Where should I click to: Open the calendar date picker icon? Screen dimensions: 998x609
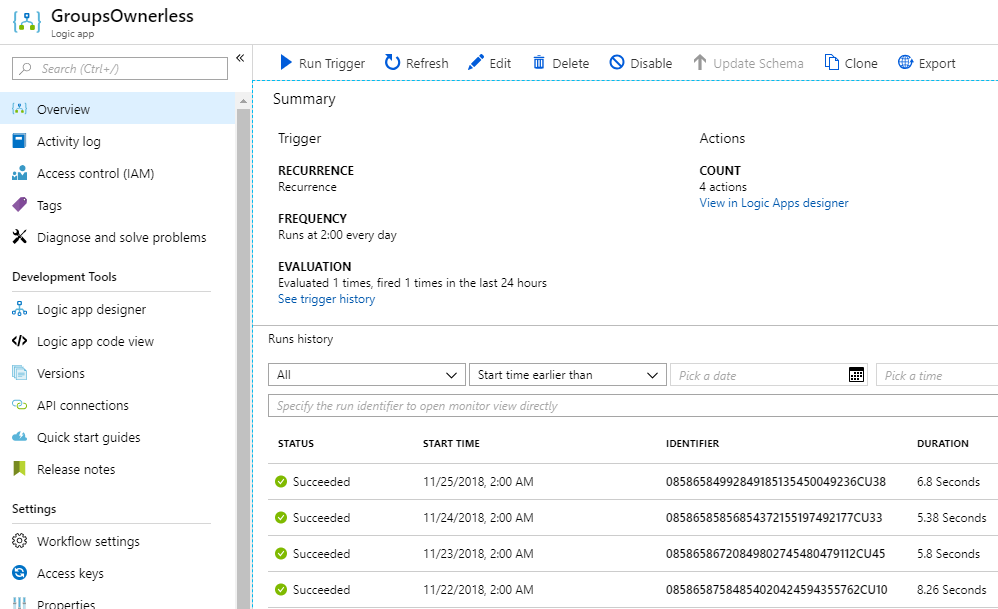pos(856,375)
